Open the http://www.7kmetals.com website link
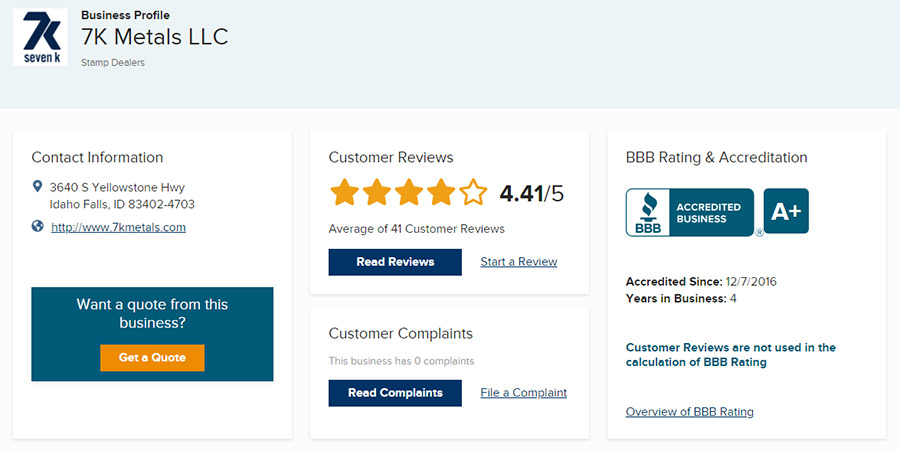 [x=118, y=227]
